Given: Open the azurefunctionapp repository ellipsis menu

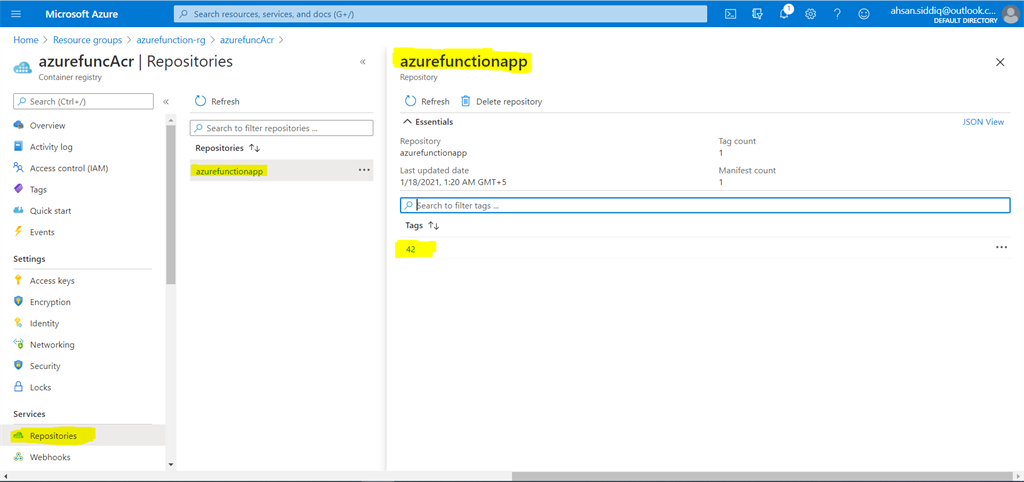Looking at the screenshot, I should (x=364, y=170).
